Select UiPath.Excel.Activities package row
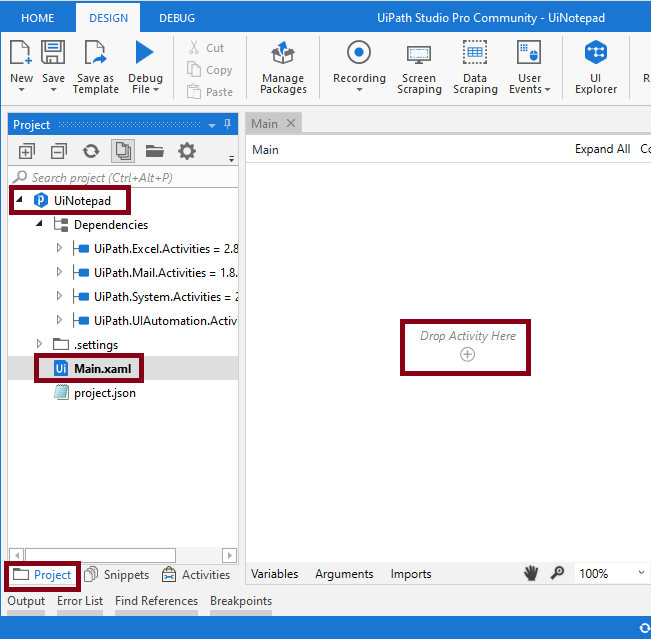The height and width of the screenshot is (640, 651). [166, 249]
